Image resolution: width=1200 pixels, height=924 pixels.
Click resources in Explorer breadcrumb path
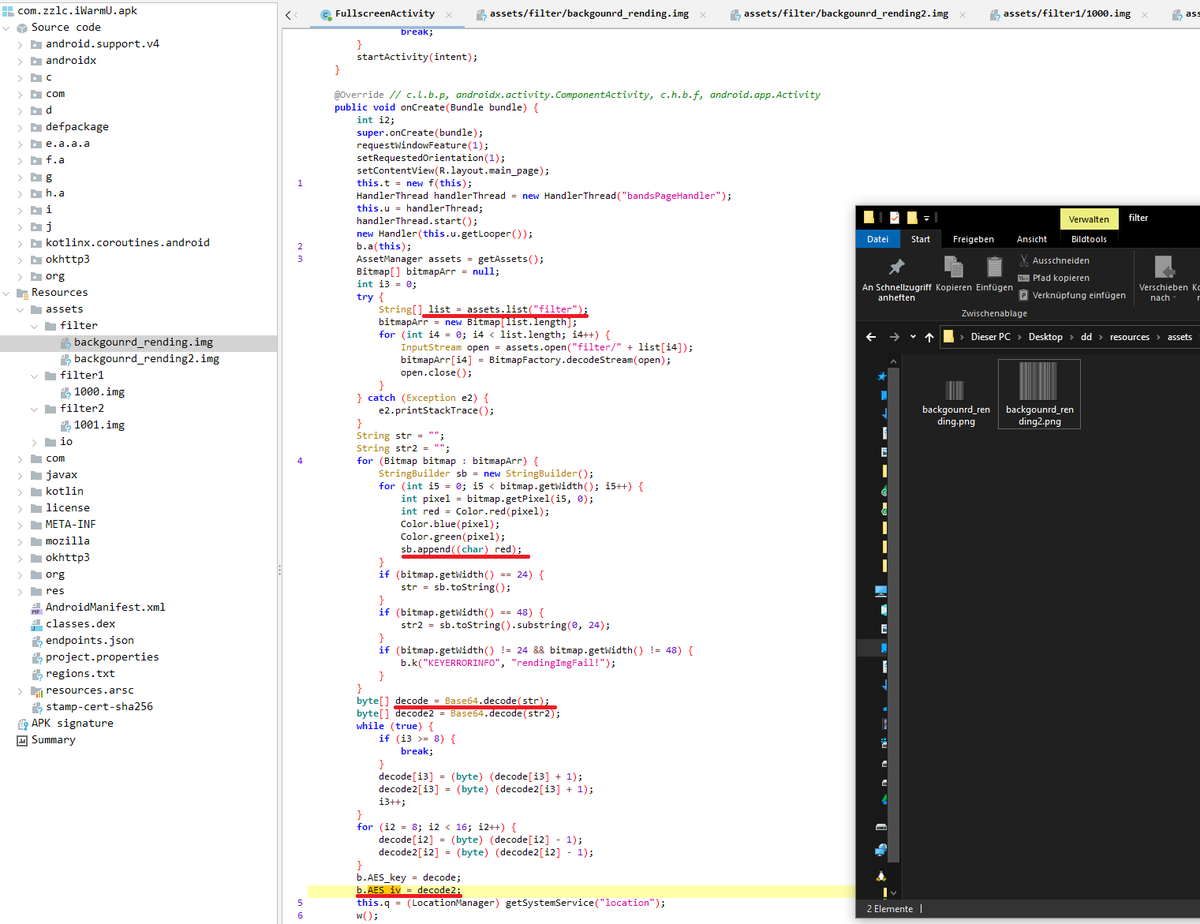pyautogui.click(x=1131, y=337)
